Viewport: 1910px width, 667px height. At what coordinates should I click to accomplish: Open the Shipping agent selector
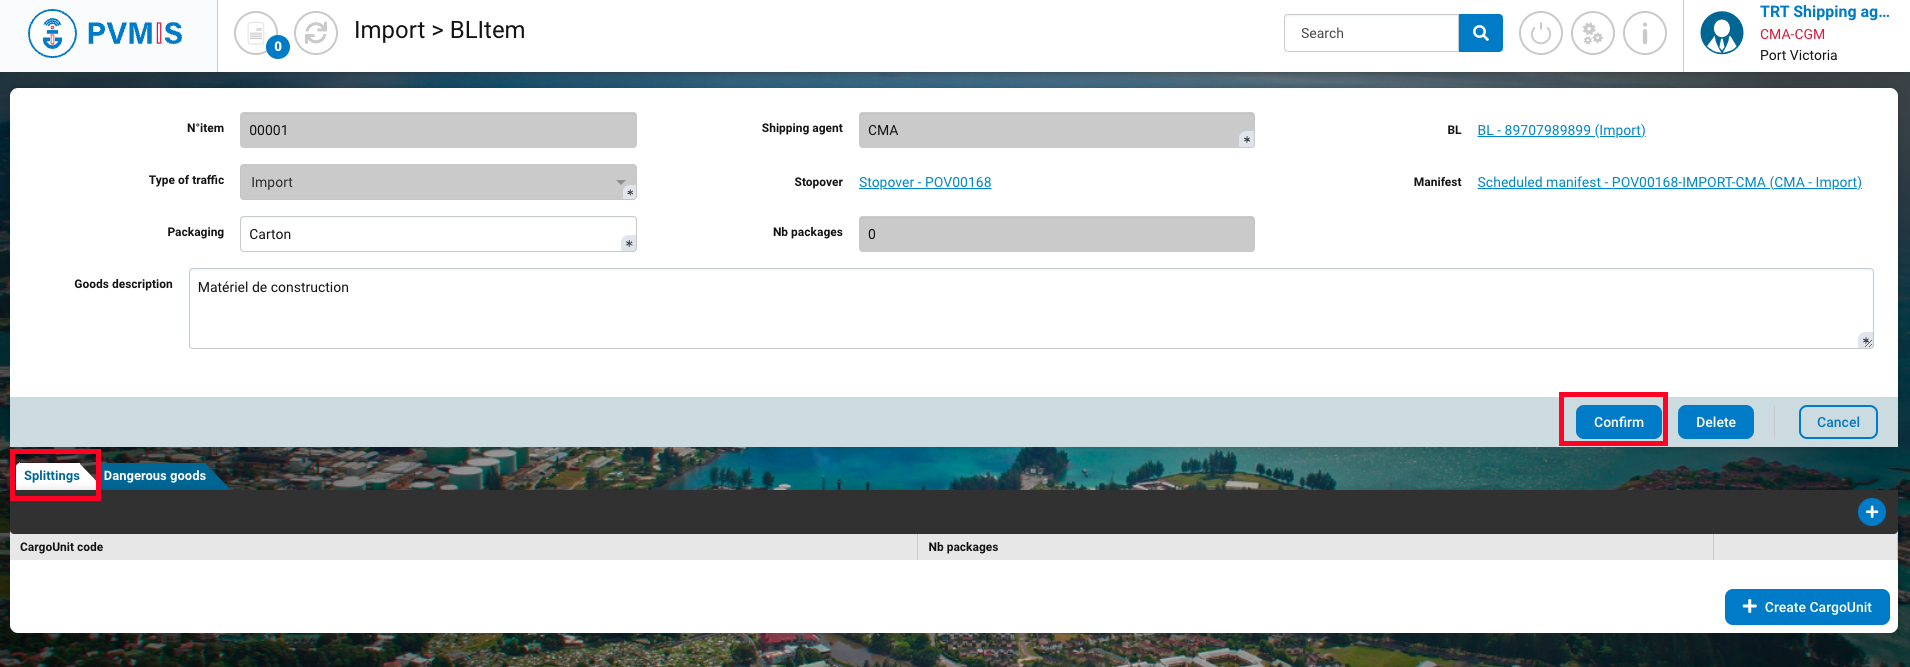coord(1056,130)
